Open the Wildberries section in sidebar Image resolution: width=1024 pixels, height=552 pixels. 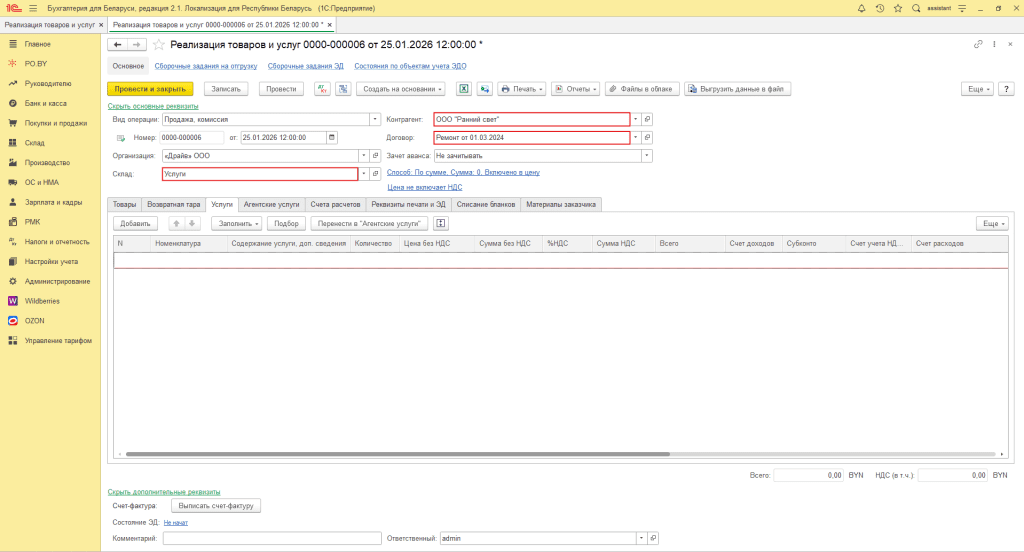point(42,300)
